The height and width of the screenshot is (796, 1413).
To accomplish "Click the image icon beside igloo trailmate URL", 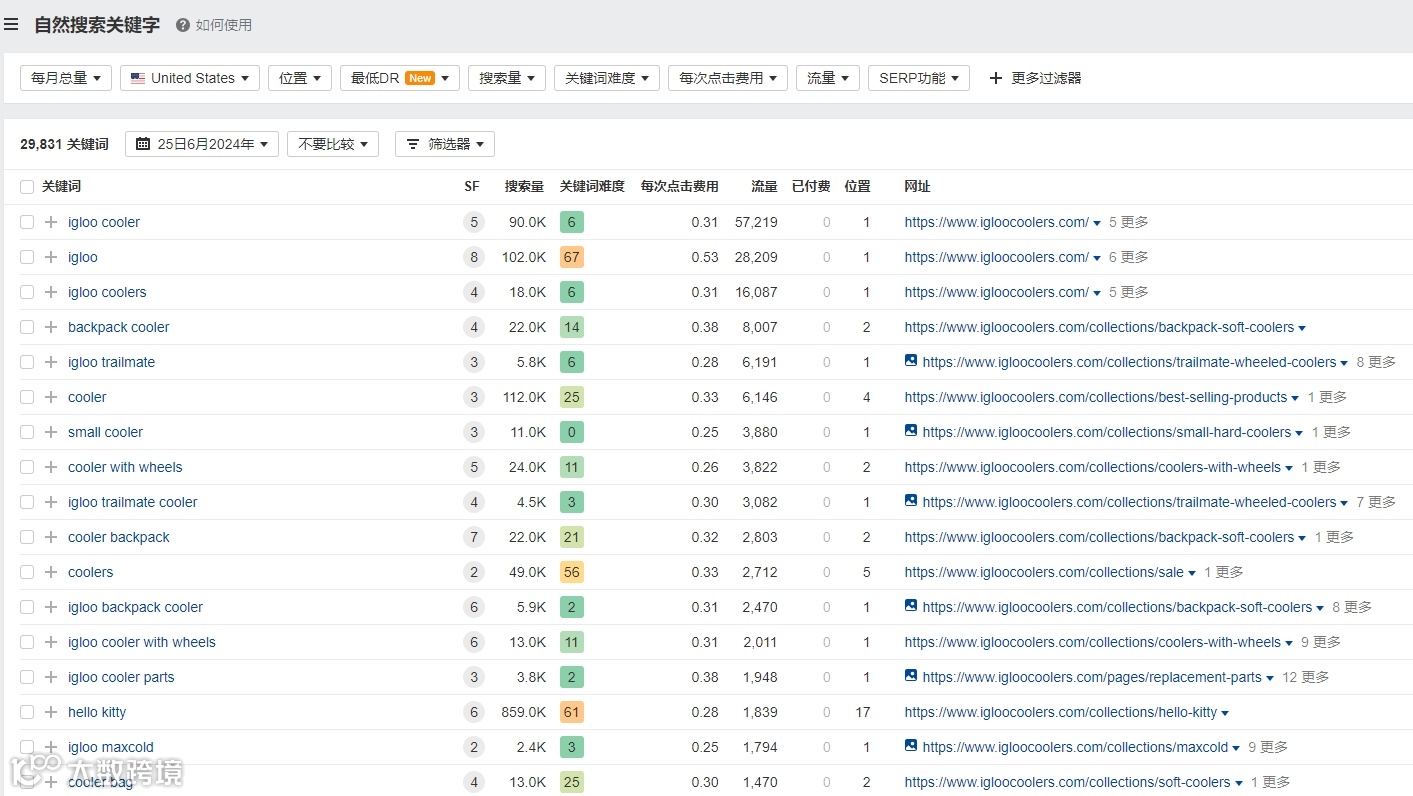I will coord(911,361).
